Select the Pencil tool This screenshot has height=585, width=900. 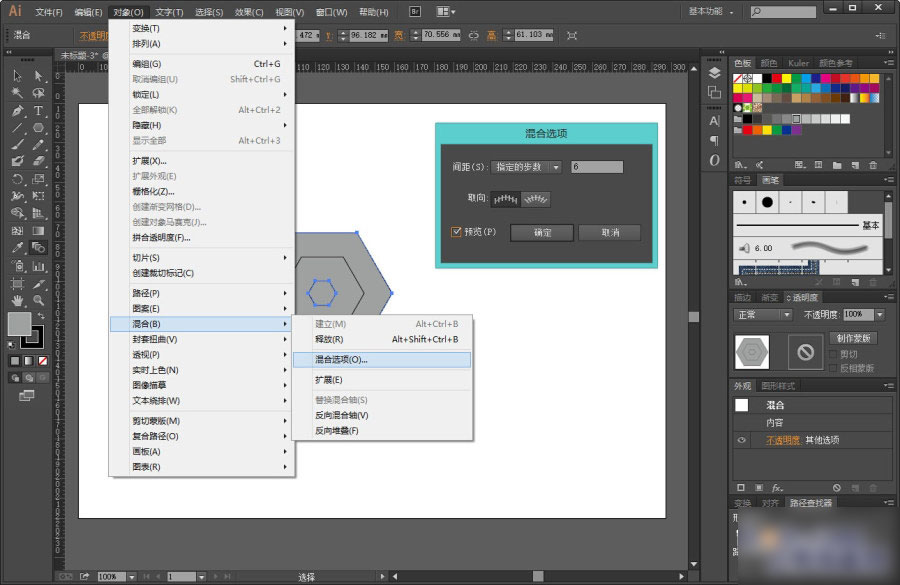click(x=38, y=145)
